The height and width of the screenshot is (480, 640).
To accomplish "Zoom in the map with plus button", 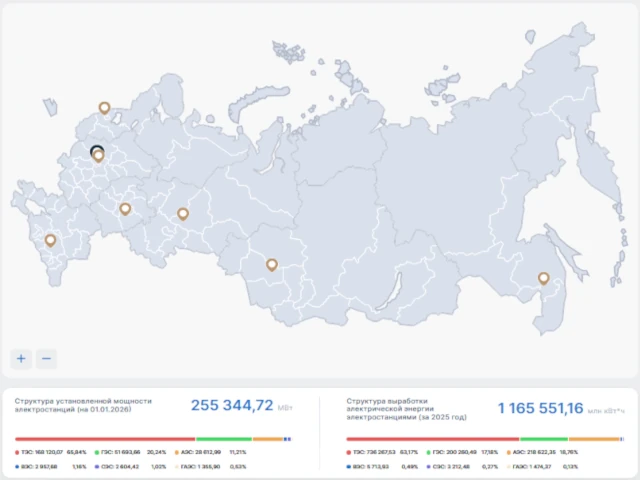I will click(x=21, y=359).
